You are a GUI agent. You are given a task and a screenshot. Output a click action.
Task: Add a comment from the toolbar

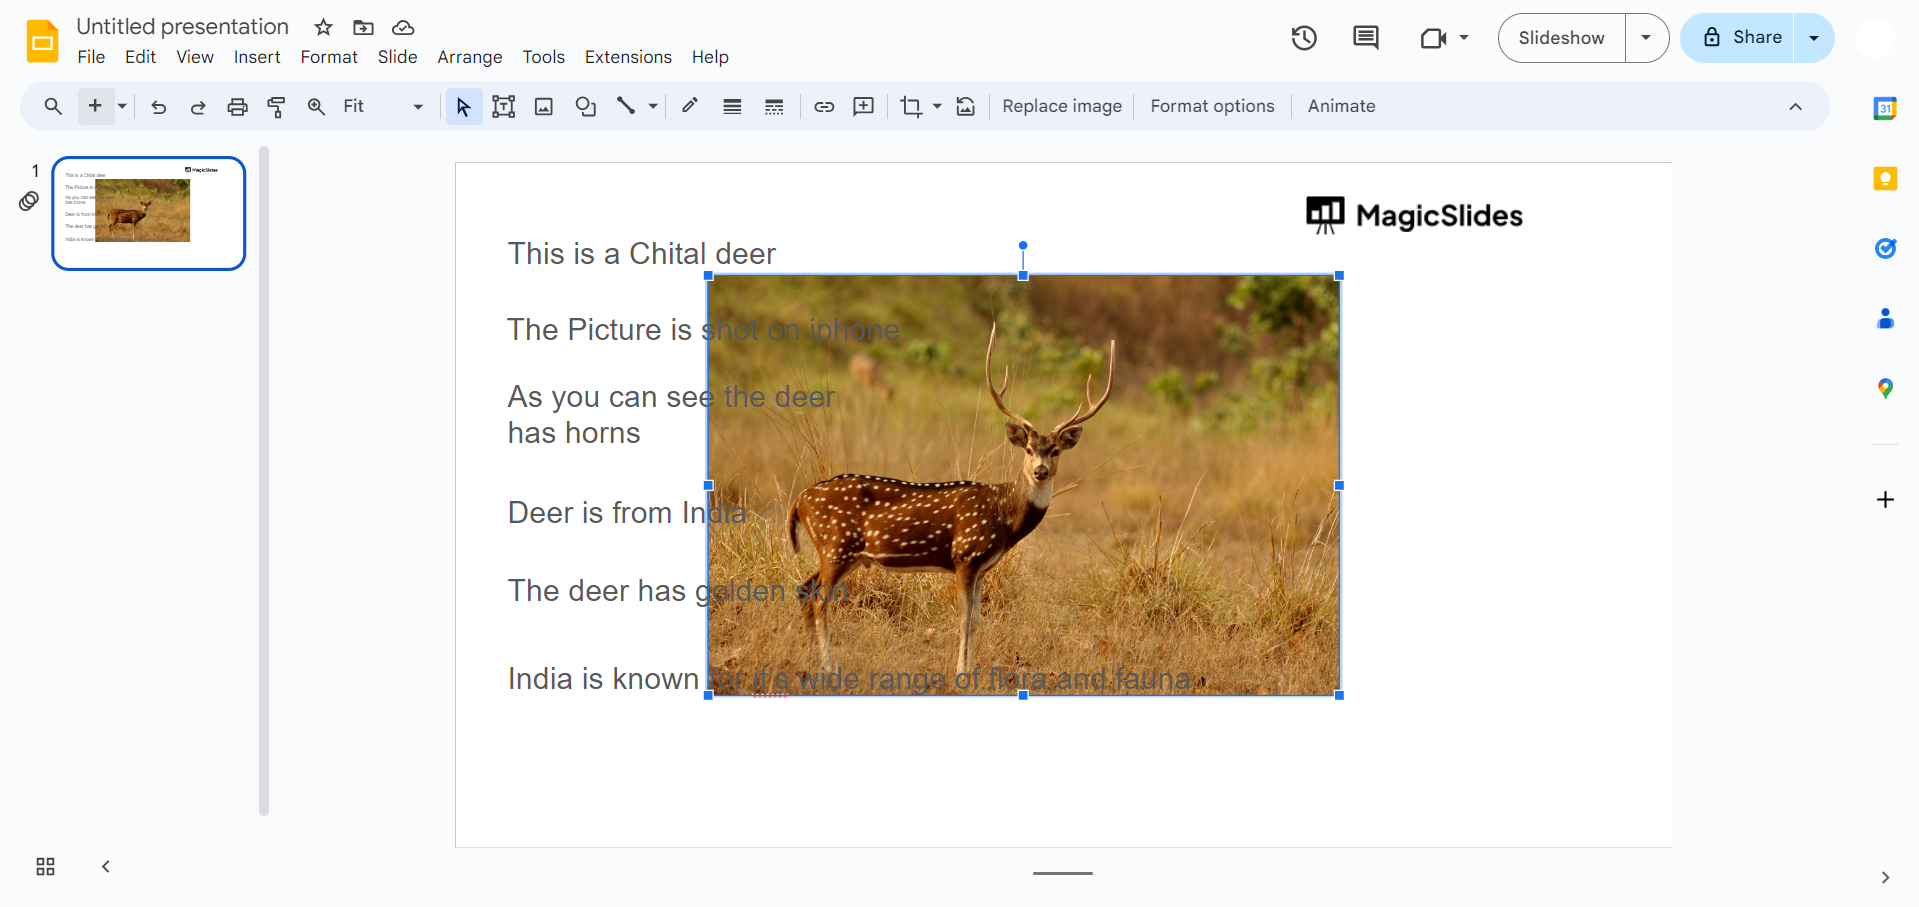tap(864, 107)
